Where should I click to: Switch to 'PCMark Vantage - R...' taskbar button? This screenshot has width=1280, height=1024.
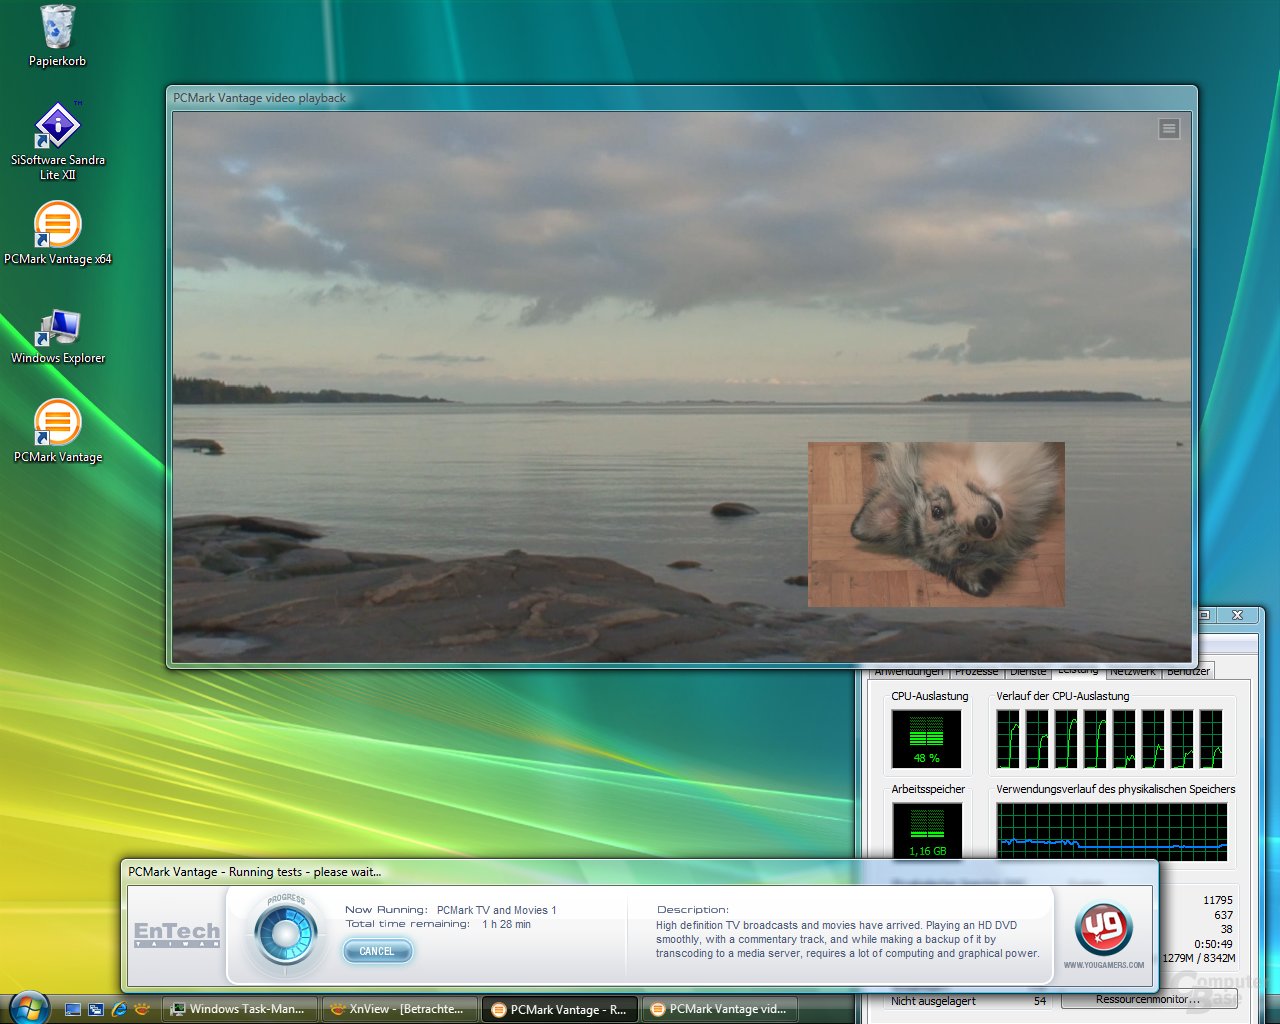559,1009
